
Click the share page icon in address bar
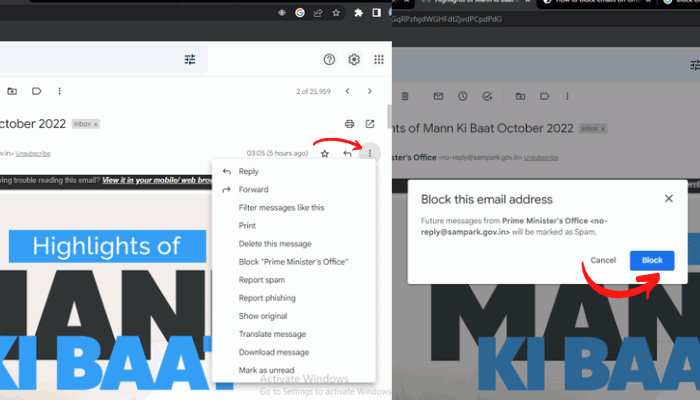point(318,13)
